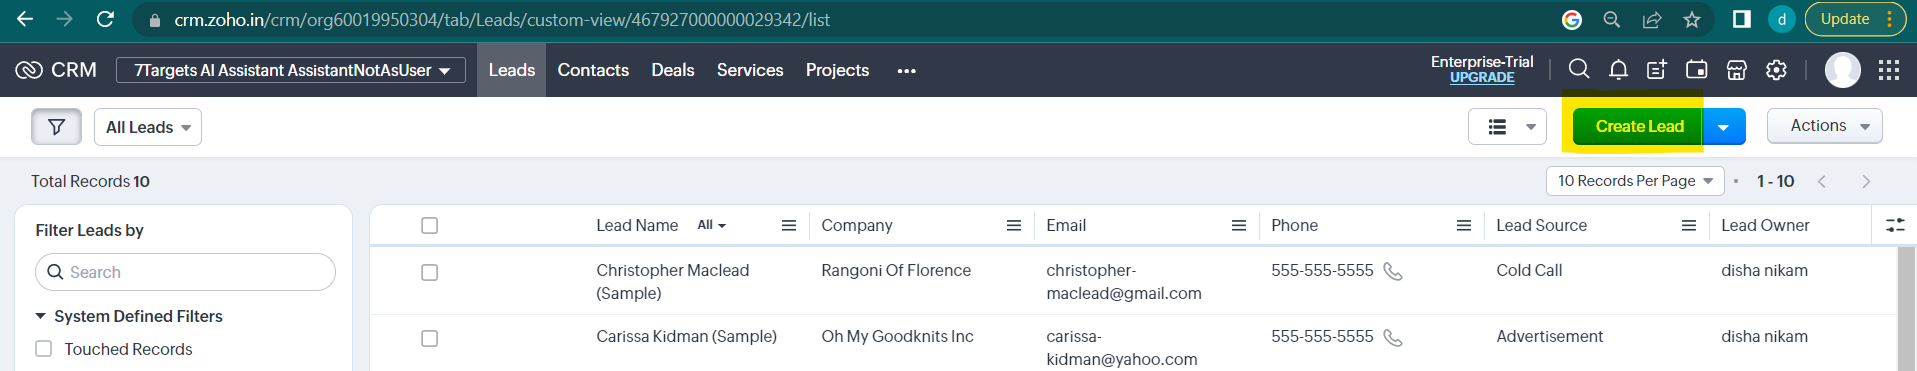
Task: Open the CRM search magnifier
Action: click(1579, 69)
